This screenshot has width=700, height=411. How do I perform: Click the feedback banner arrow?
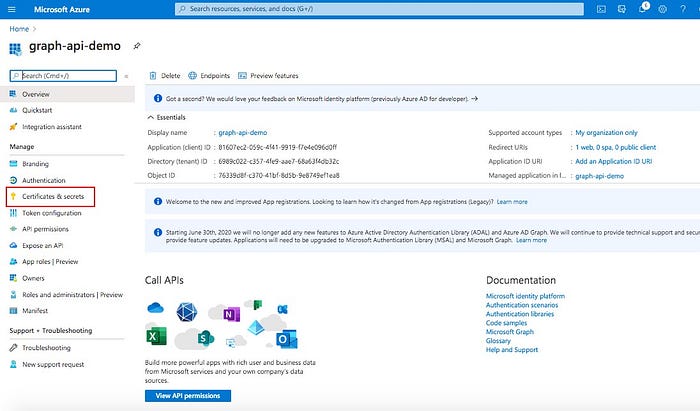[x=475, y=99]
